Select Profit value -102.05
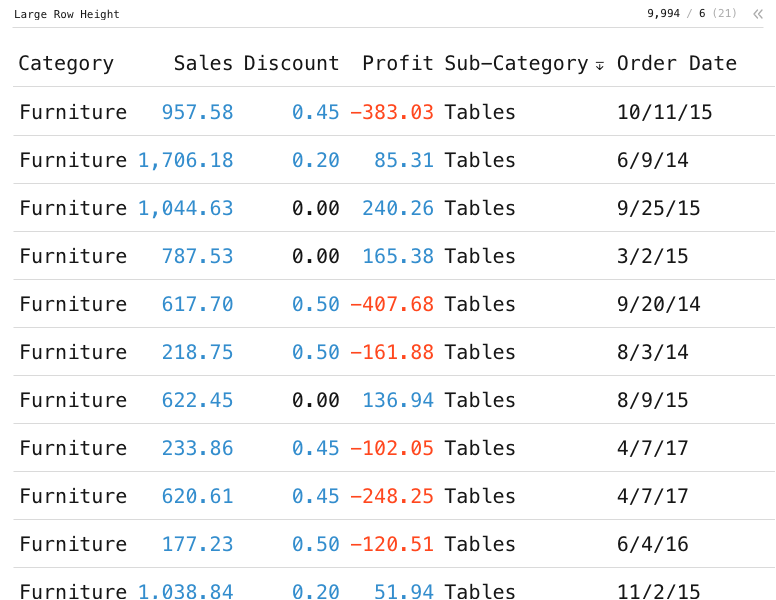This screenshot has height=600, width=776. [392, 448]
